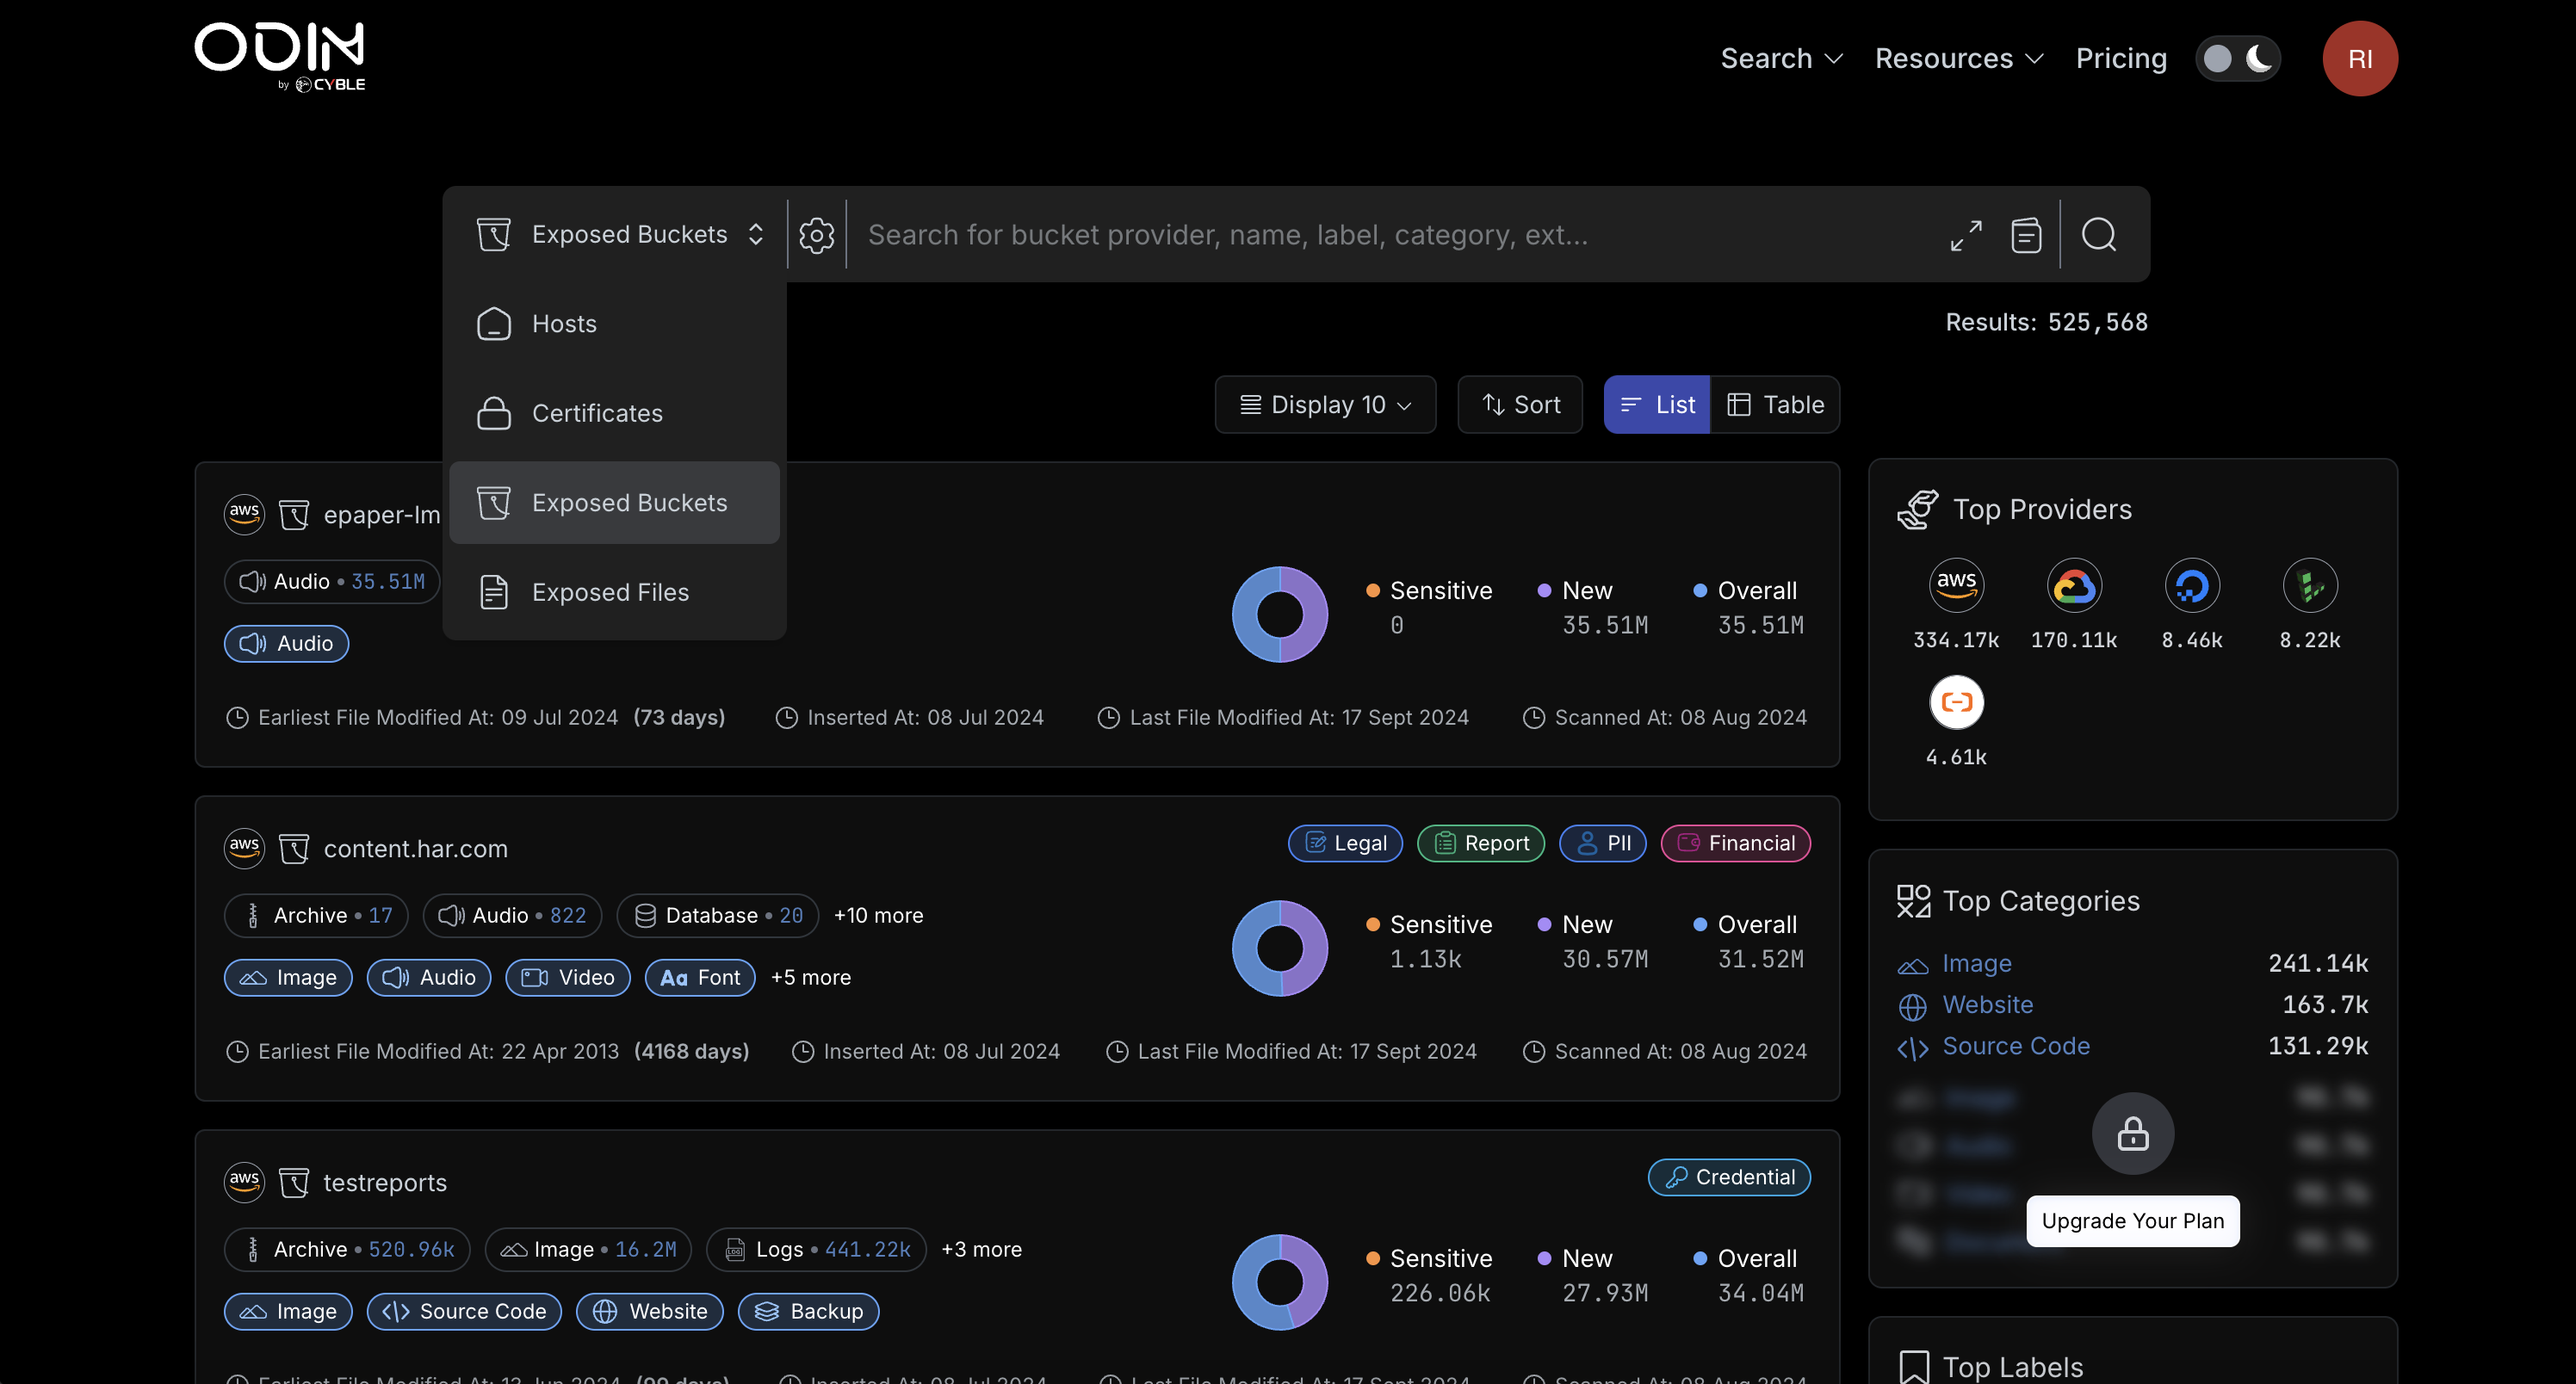Run search with the magnifier icon

tap(2099, 235)
